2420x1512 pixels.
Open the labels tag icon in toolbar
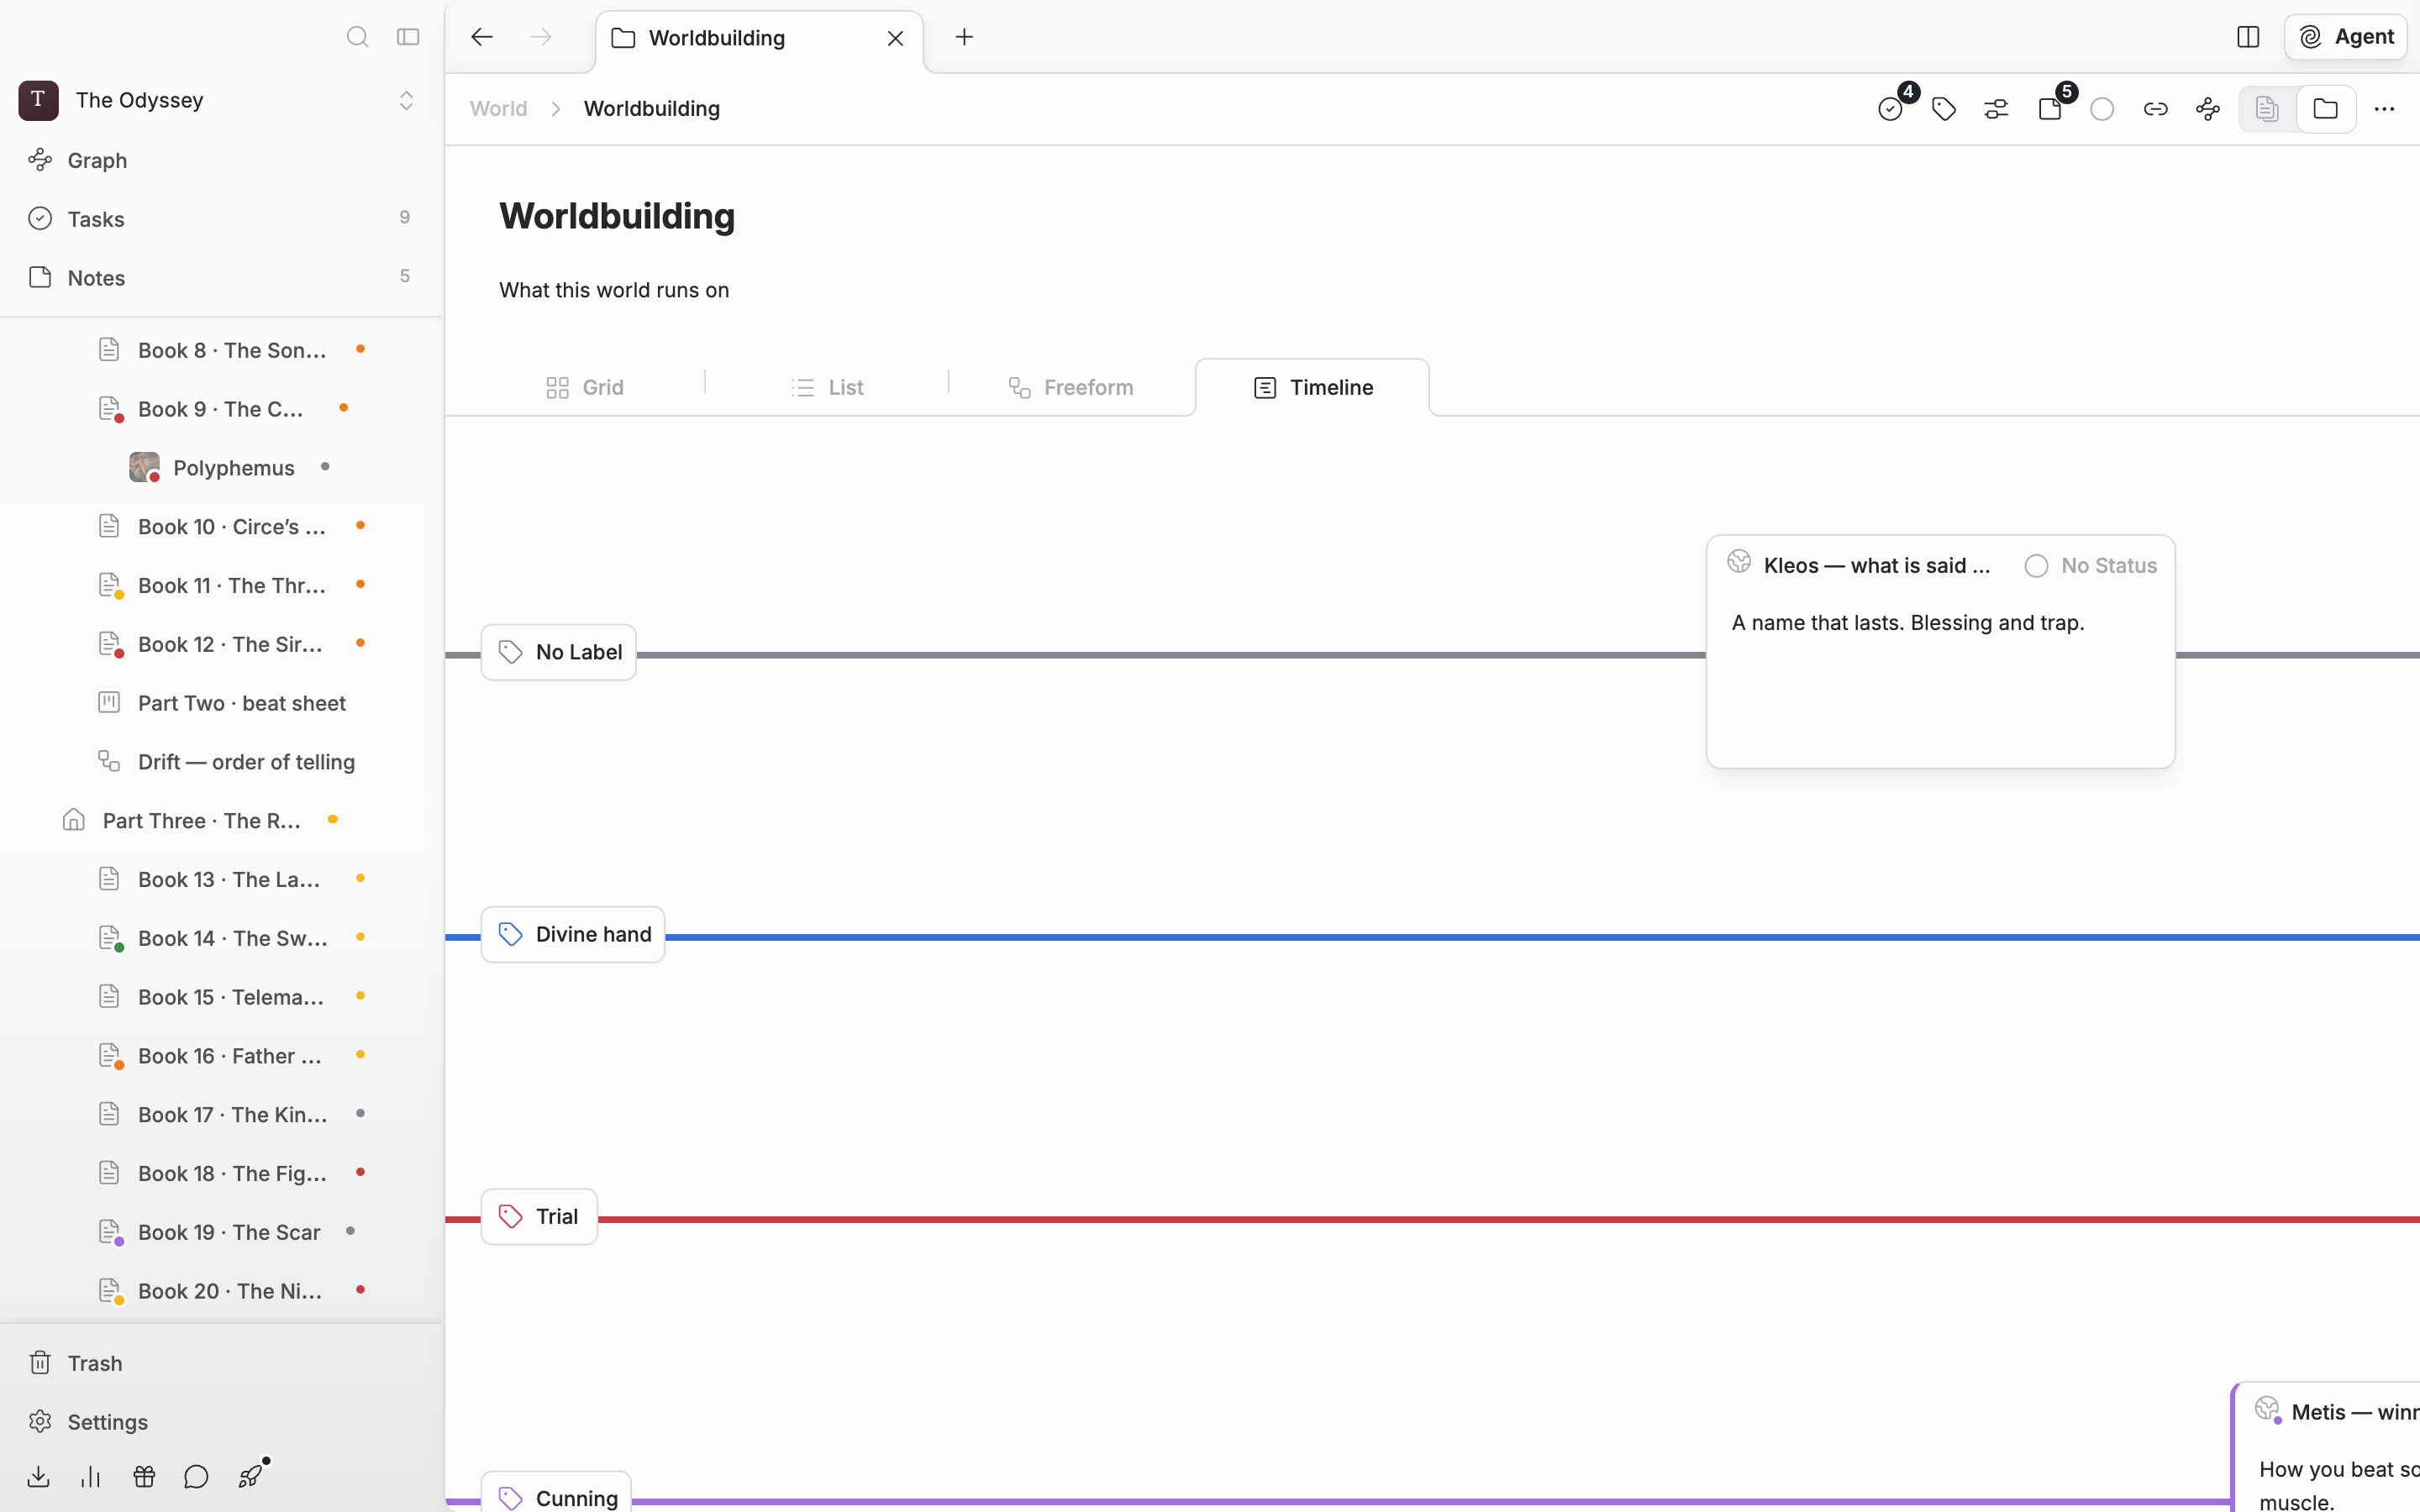(1944, 109)
